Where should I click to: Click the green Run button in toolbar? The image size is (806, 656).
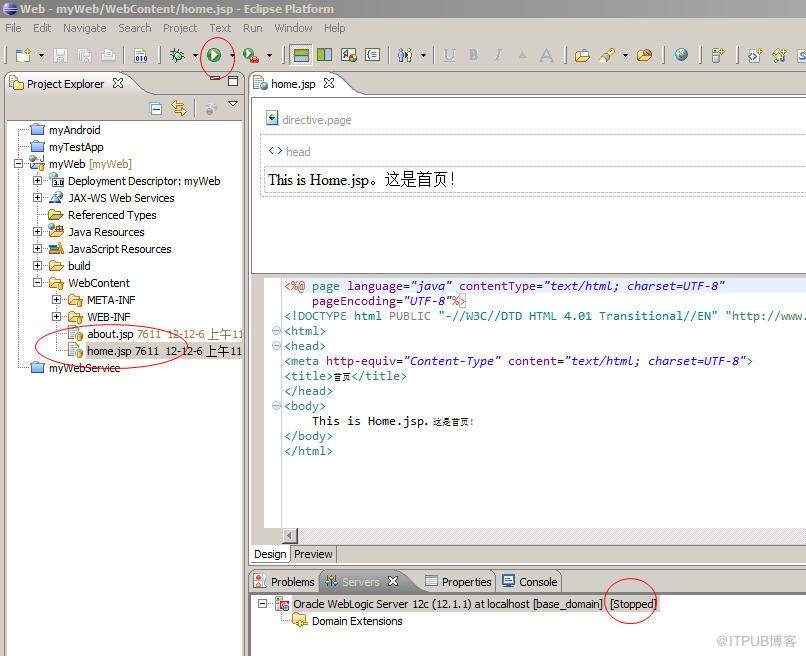click(x=214, y=55)
